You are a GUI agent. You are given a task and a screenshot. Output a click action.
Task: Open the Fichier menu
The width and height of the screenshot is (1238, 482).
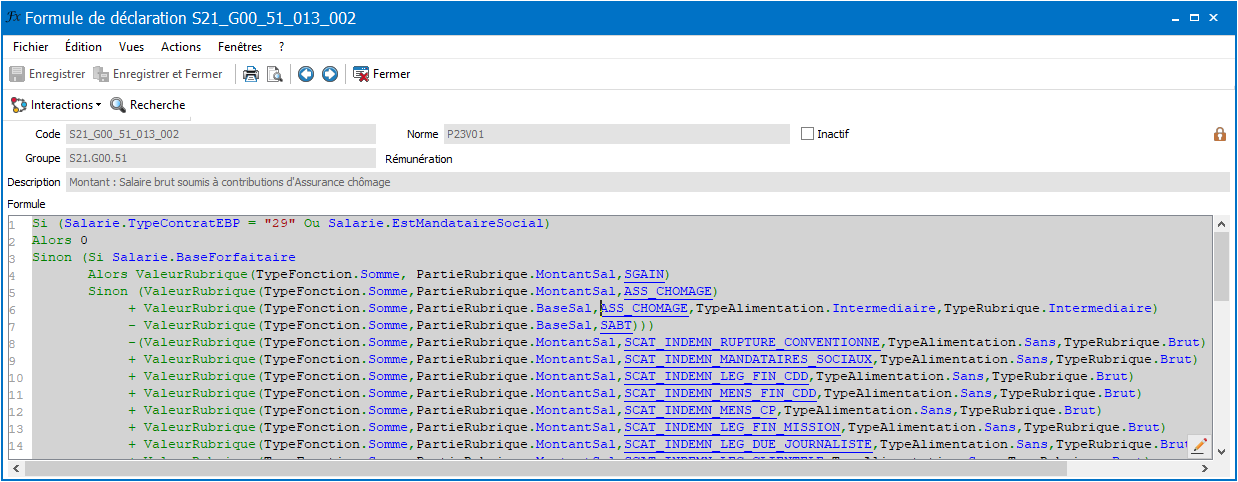[x=31, y=46]
